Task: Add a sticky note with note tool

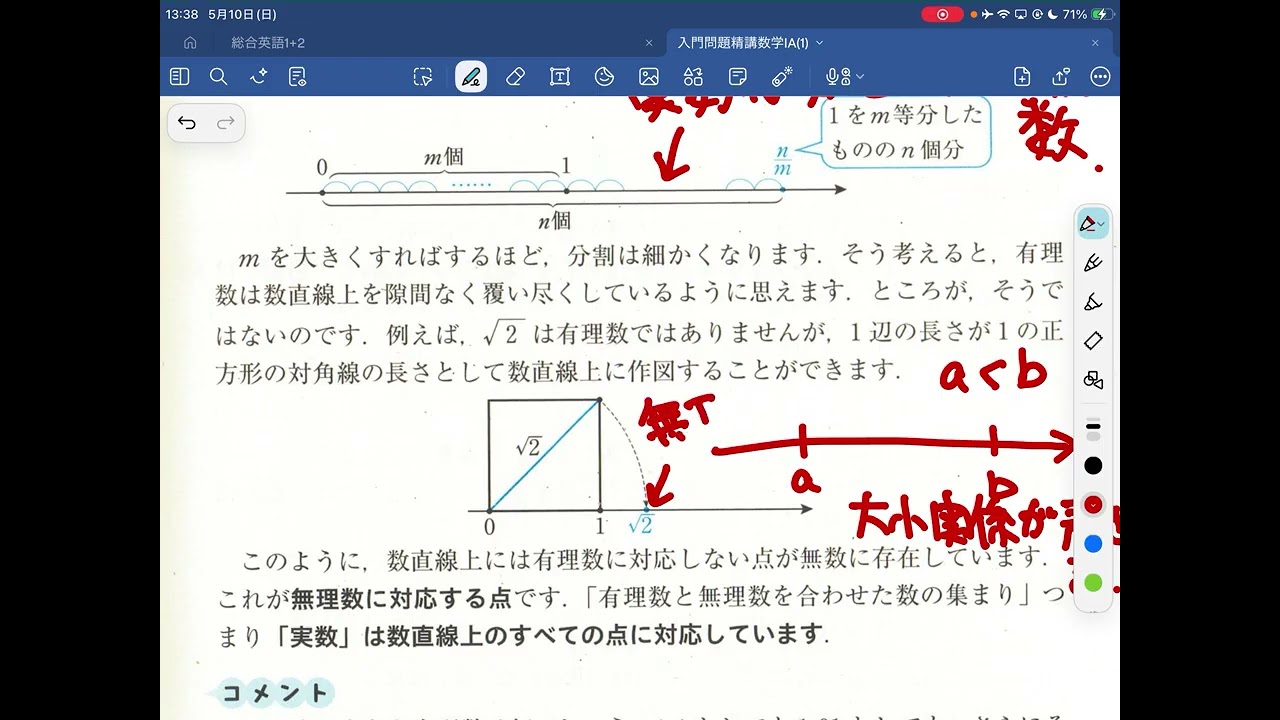Action: point(738,76)
